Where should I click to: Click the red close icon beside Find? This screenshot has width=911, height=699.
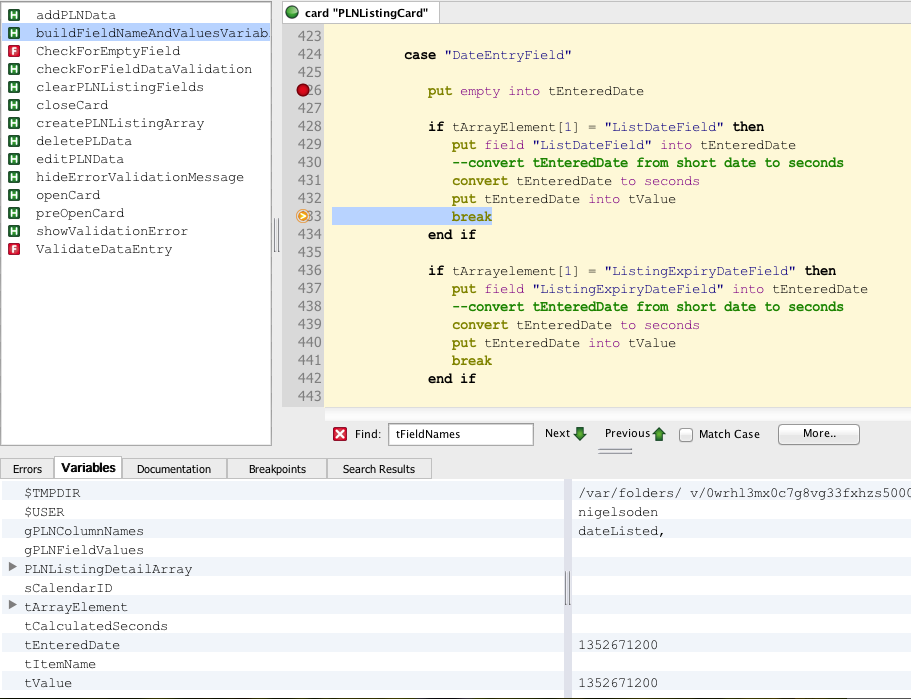tap(340, 434)
